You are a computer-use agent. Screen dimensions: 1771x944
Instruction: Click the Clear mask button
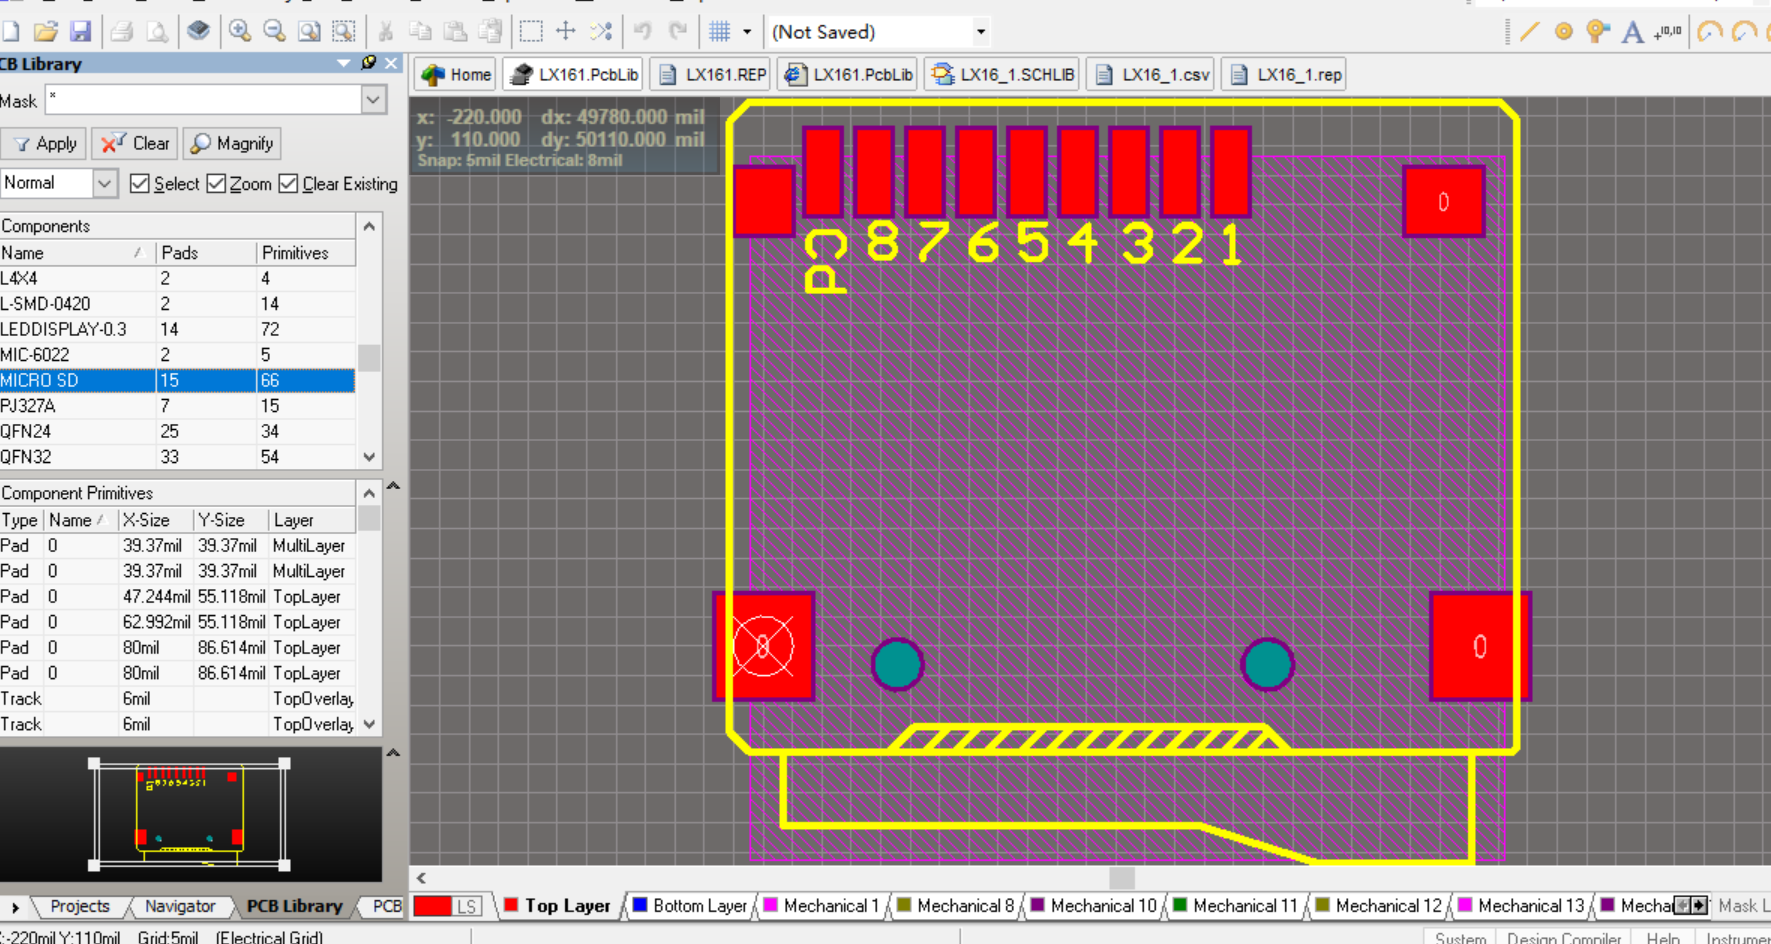click(x=135, y=144)
